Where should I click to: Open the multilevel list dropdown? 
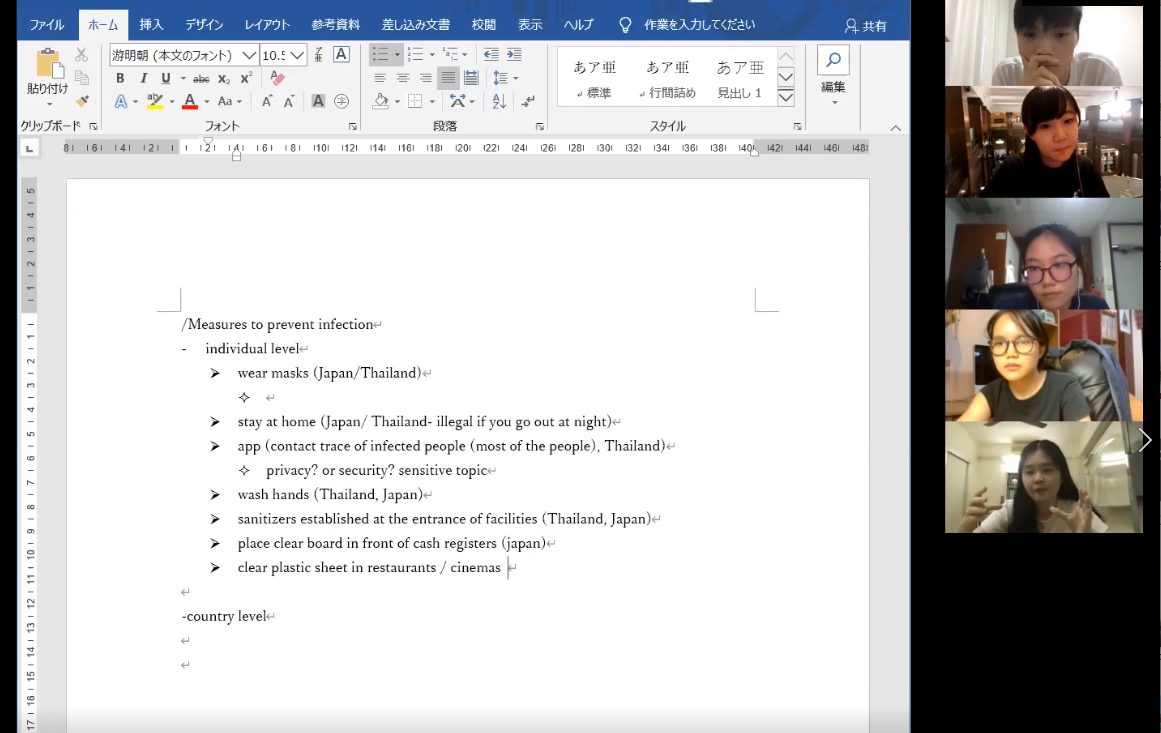pyautogui.click(x=464, y=55)
